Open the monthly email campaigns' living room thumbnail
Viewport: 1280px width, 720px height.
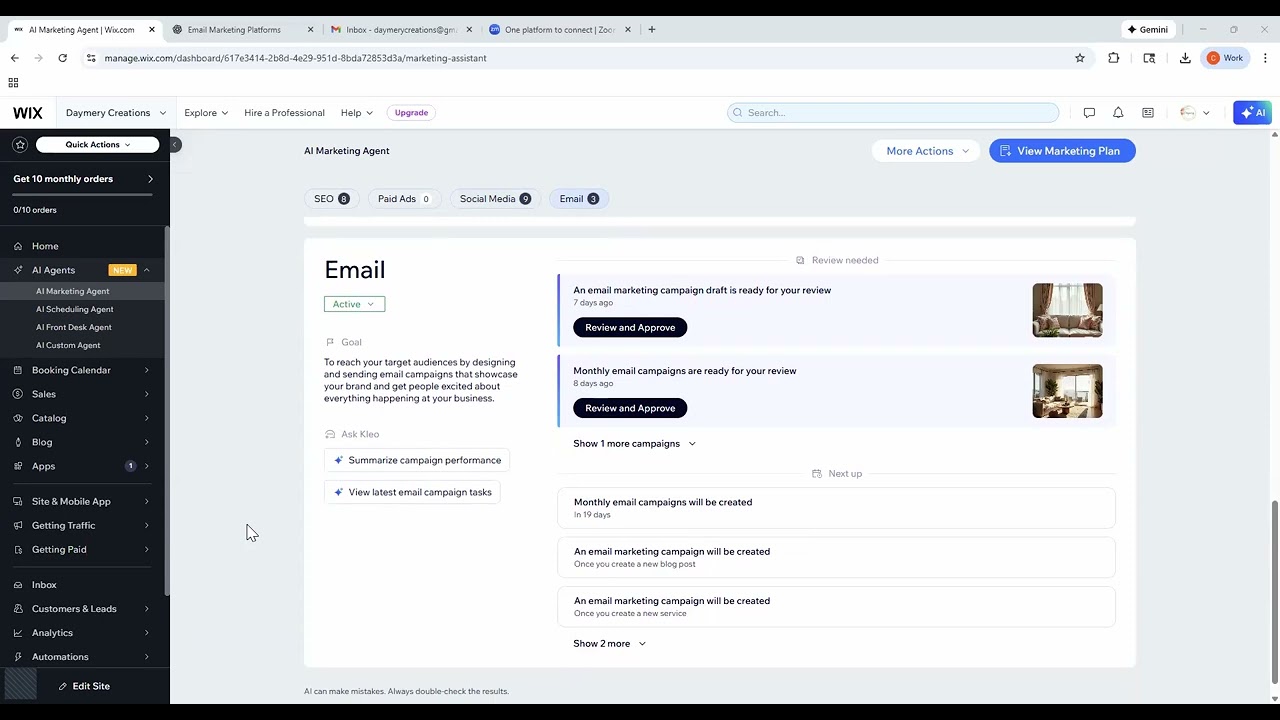[x=1067, y=391]
